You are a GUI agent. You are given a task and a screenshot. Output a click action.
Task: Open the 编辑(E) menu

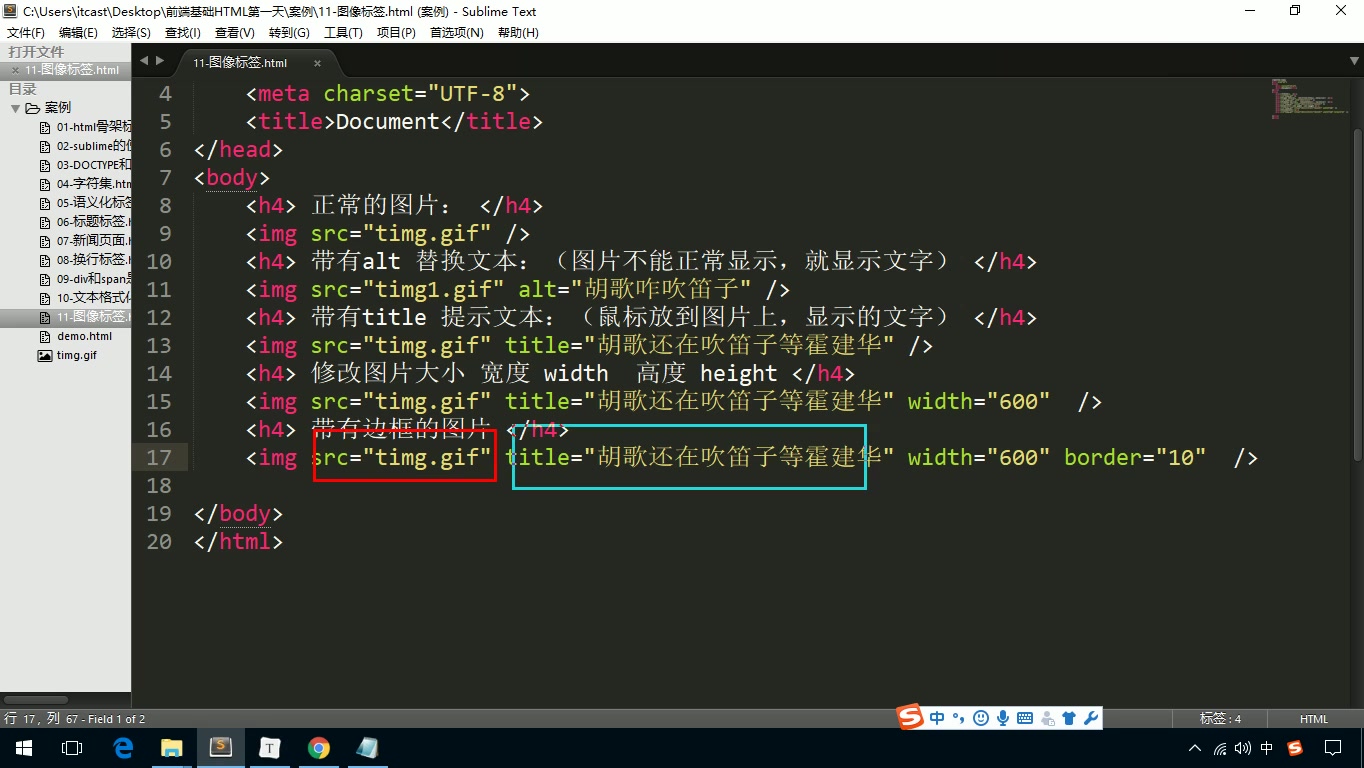(78, 33)
